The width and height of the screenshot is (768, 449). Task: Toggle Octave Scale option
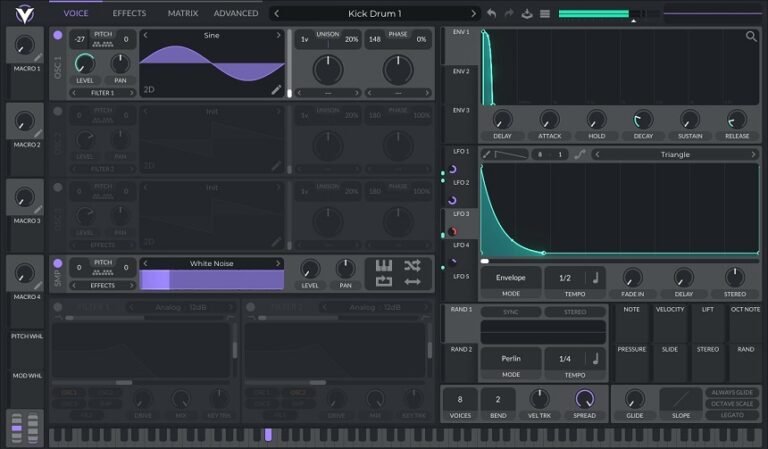click(x=732, y=404)
